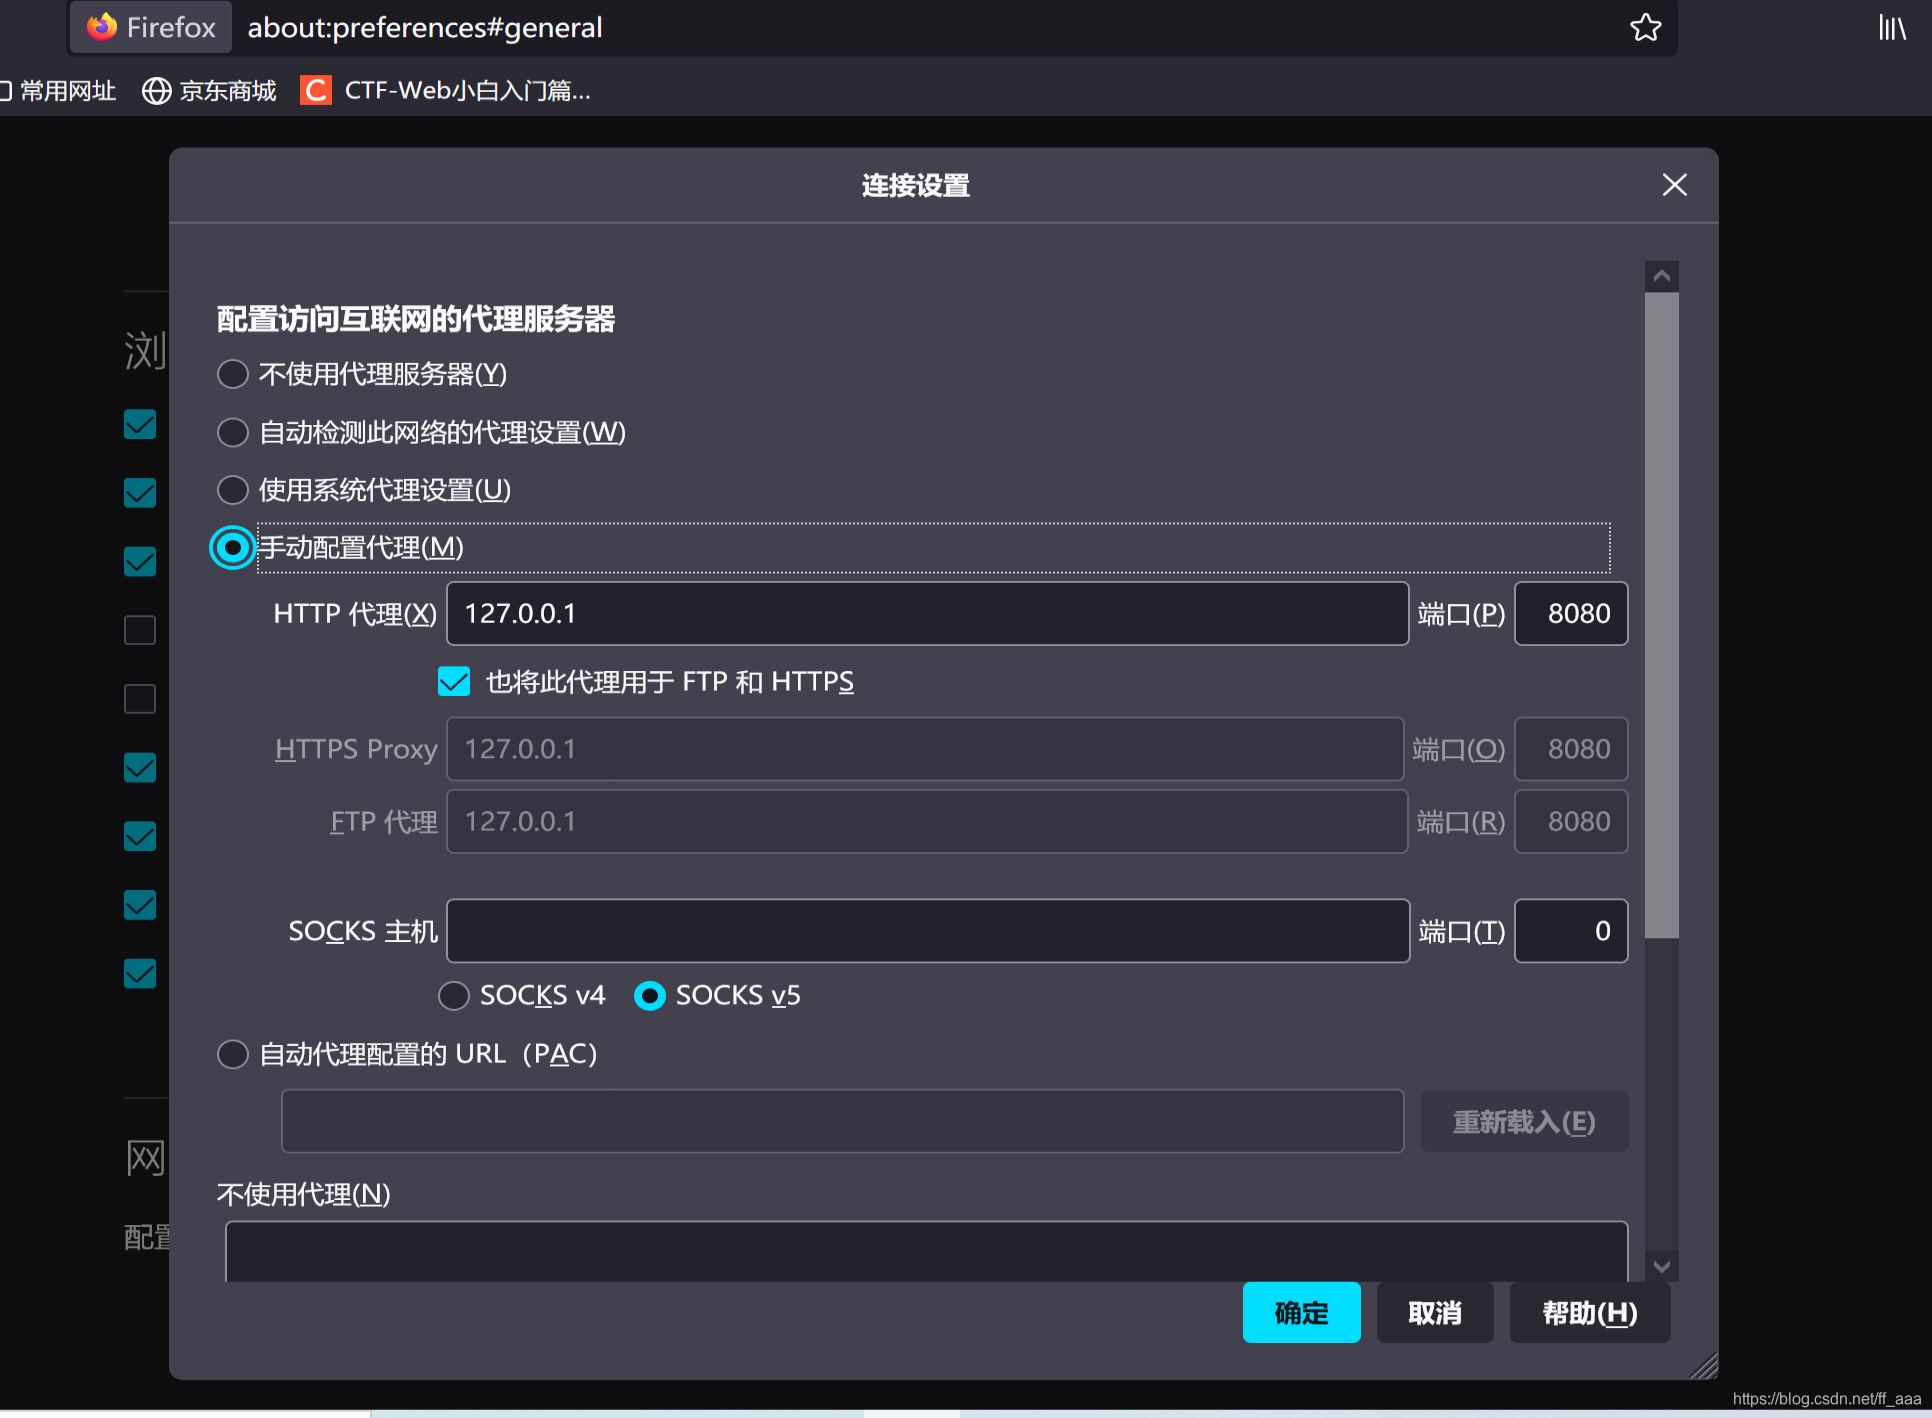1932x1418 pixels.
Task: Click the bookmark star icon in address bar
Action: tap(1645, 27)
